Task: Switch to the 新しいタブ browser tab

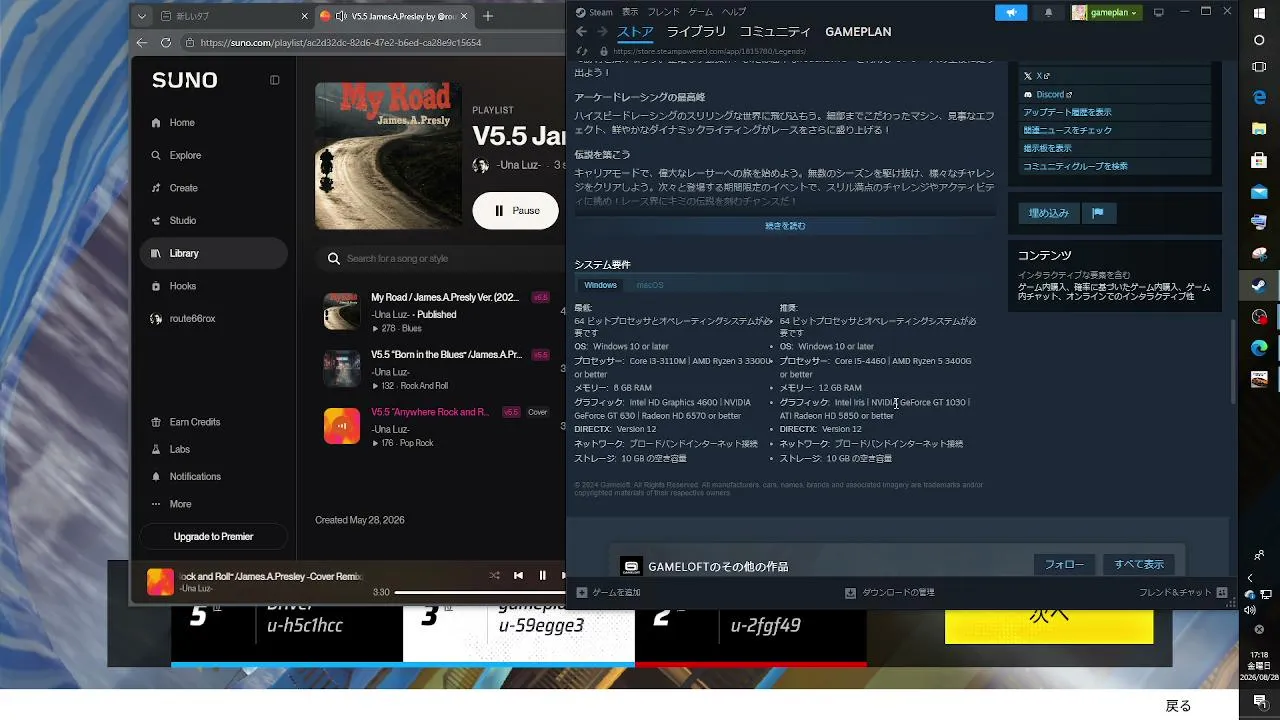Action: pos(234,16)
